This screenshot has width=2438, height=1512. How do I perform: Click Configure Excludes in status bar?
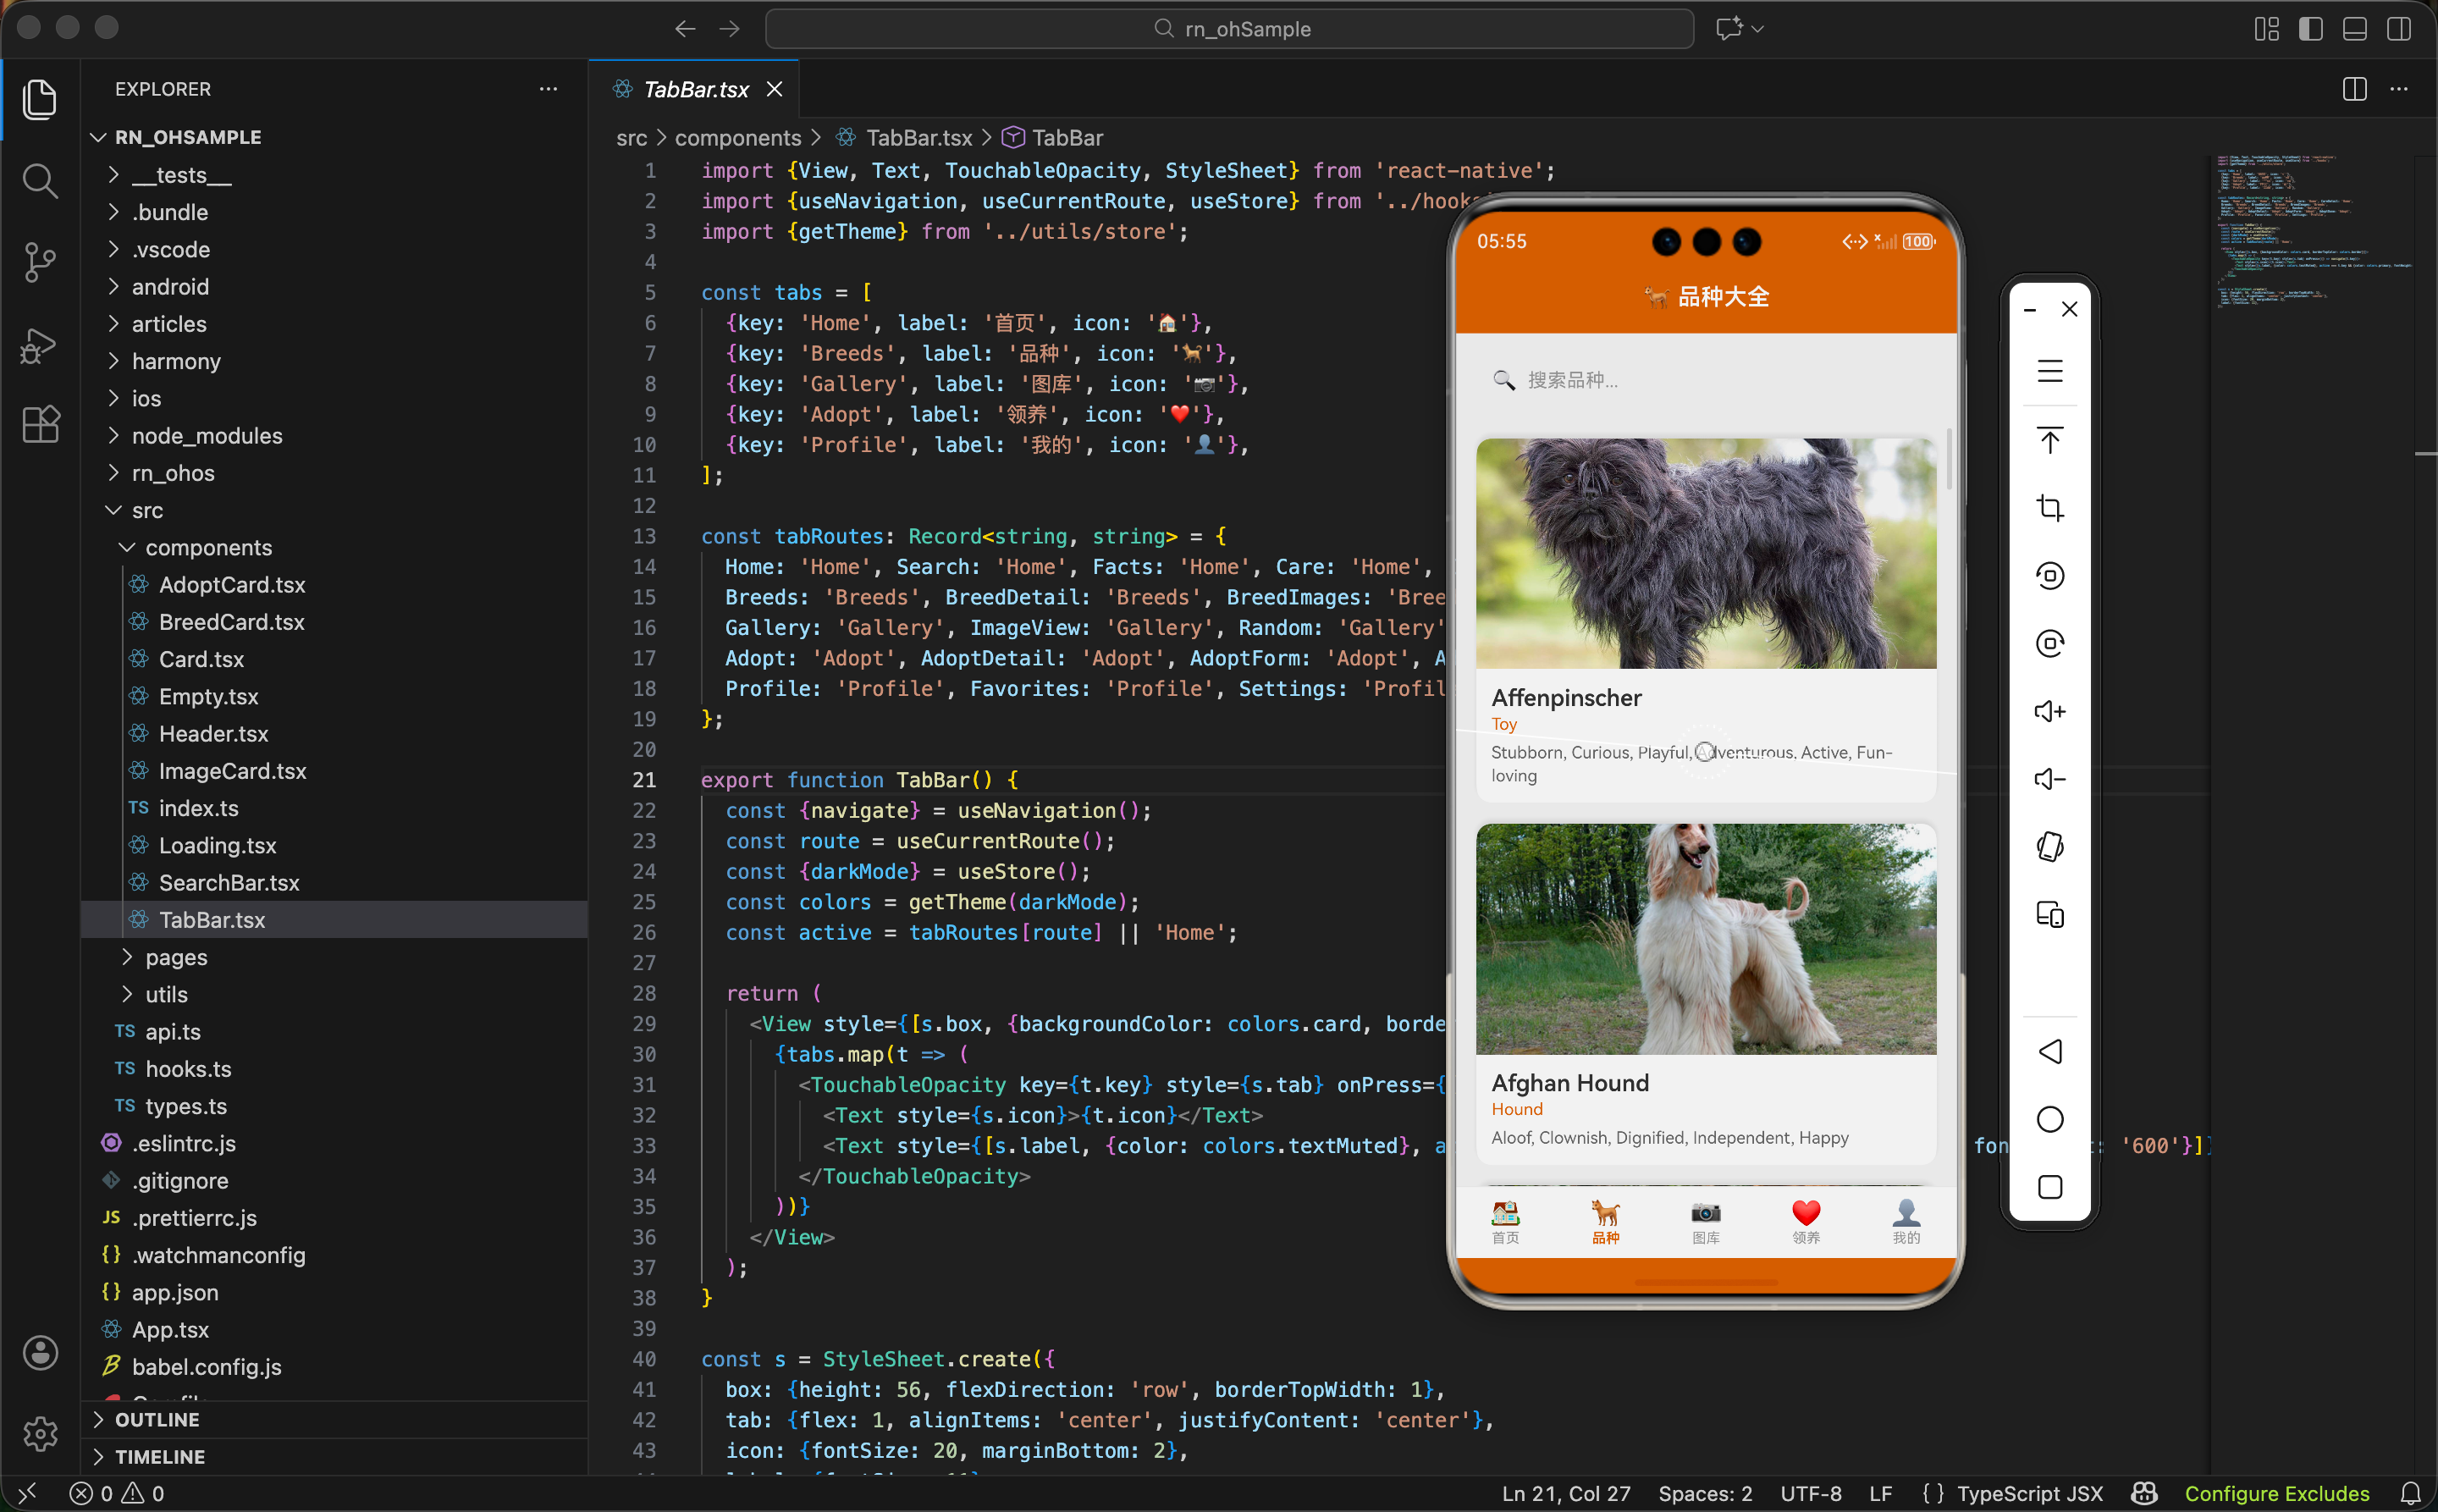(x=2276, y=1493)
